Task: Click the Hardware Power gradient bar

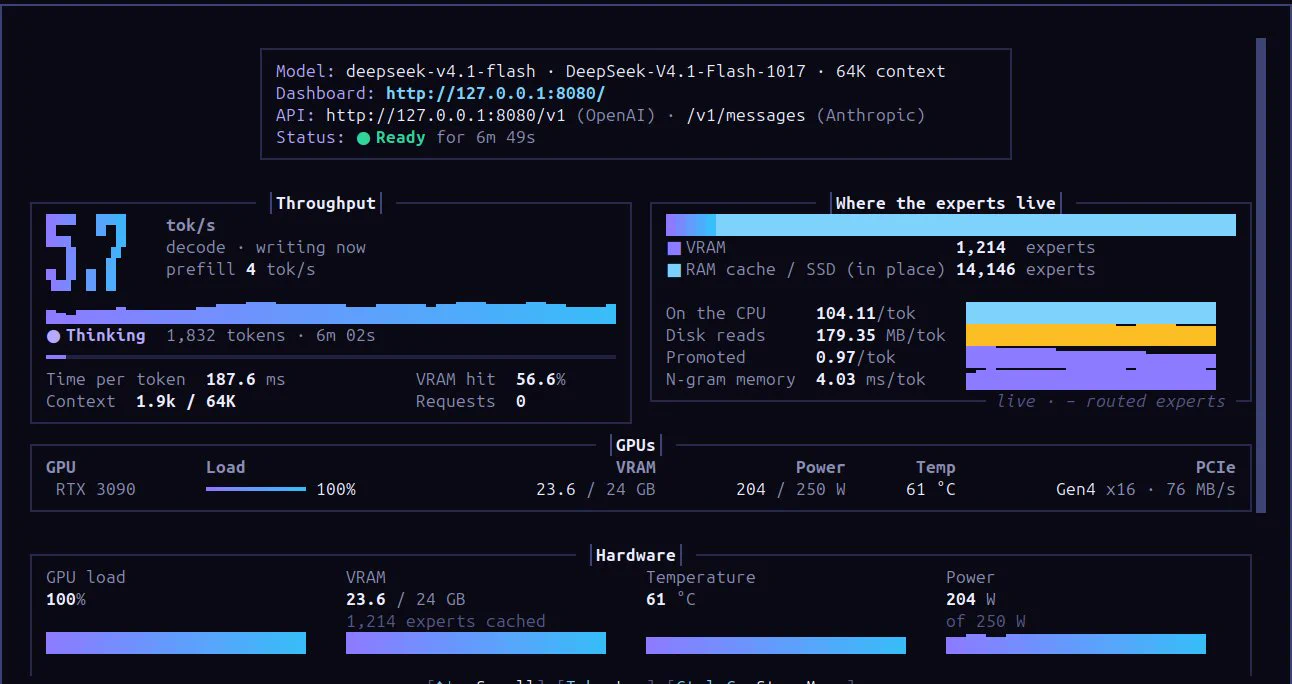Action: pos(1076,643)
